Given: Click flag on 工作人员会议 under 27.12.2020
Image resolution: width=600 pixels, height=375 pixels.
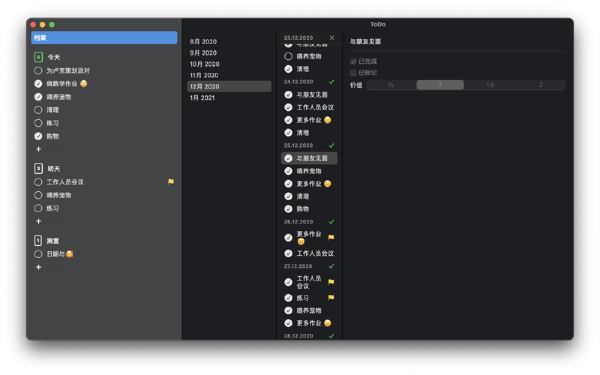Looking at the screenshot, I should point(331,282).
